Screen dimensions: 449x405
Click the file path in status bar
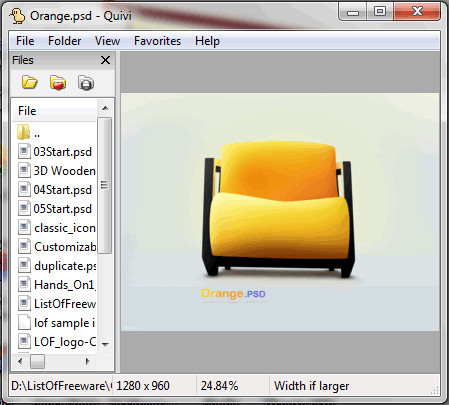click(61, 386)
